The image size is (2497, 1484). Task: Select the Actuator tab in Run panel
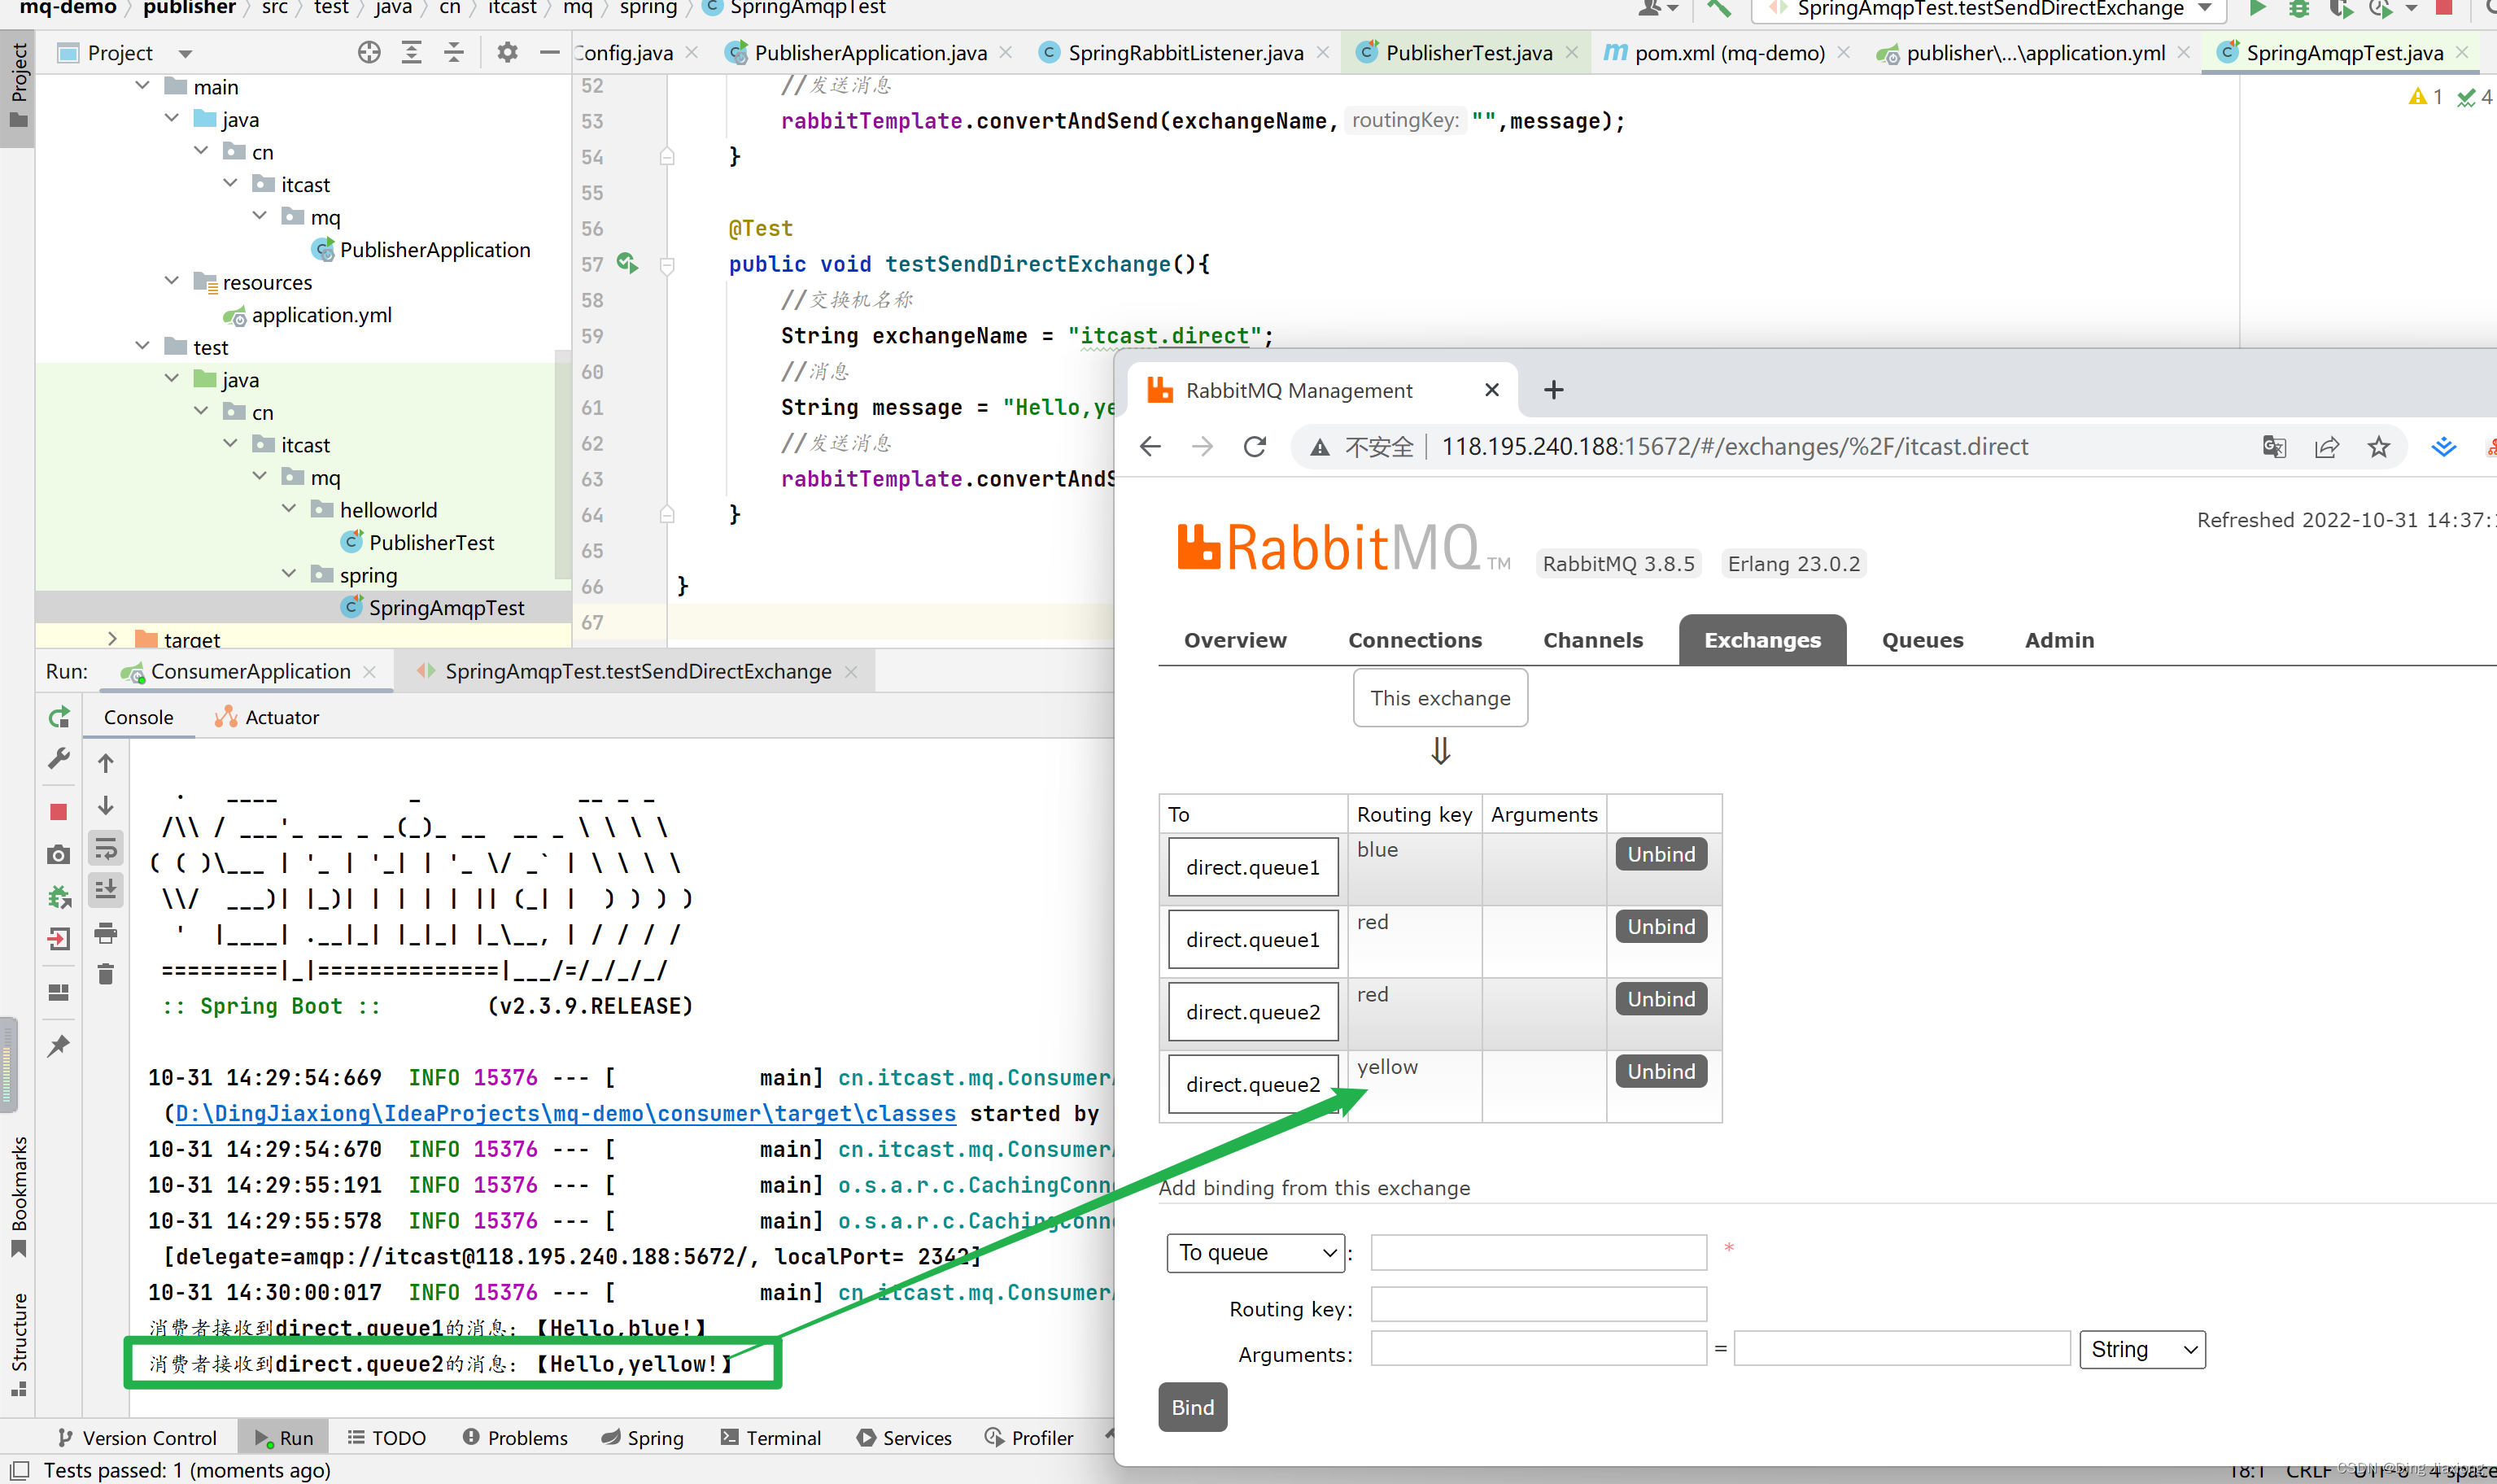coord(267,717)
